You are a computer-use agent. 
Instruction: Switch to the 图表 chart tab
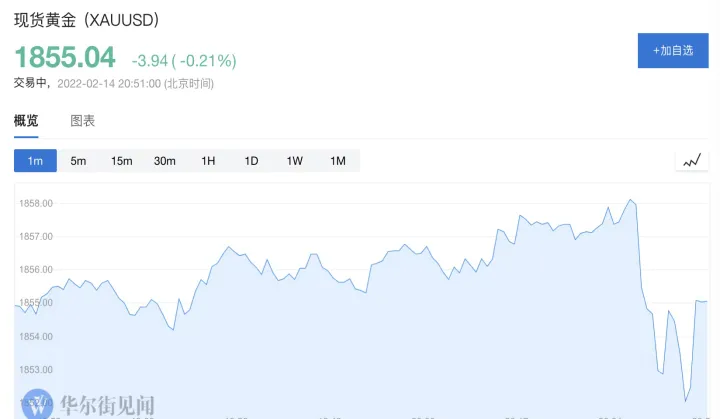point(83,121)
